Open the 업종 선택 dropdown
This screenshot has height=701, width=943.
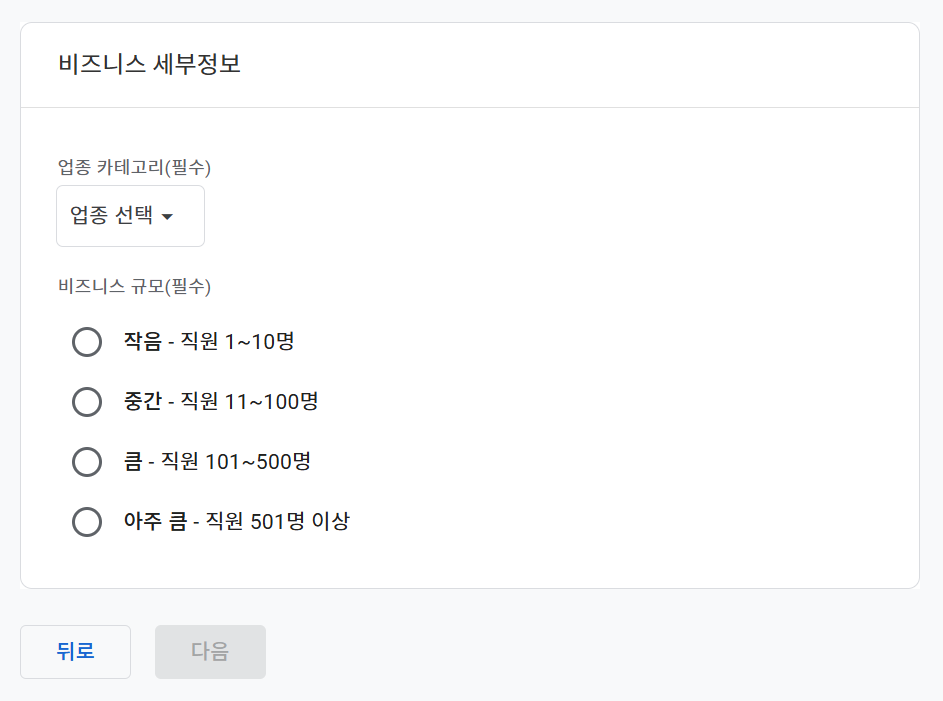click(130, 216)
